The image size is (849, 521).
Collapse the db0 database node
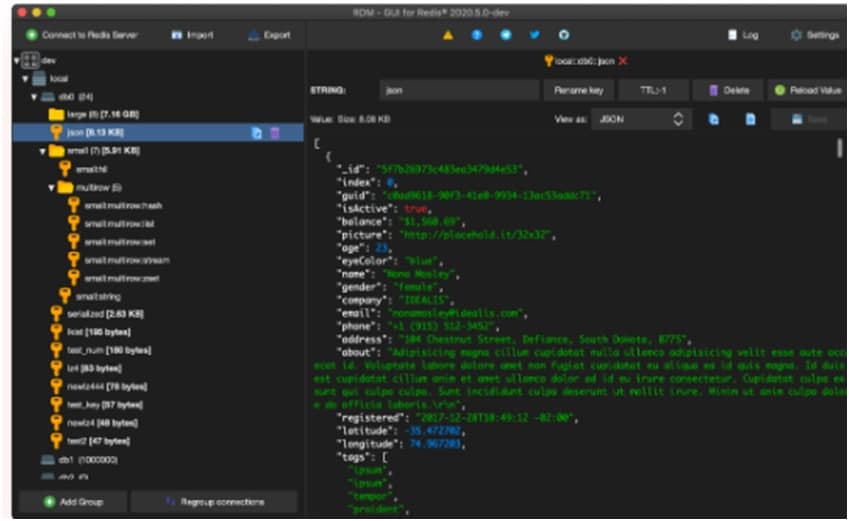[x=35, y=97]
